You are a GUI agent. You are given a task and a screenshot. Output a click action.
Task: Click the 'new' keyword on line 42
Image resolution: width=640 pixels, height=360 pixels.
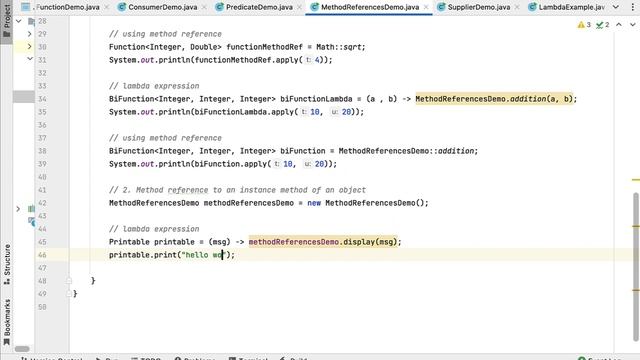[314, 203]
